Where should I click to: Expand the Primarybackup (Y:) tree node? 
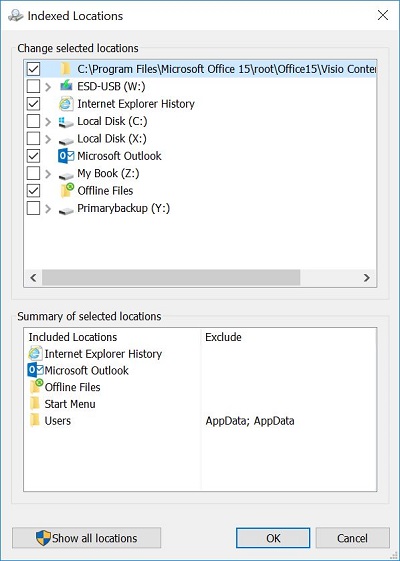48,209
